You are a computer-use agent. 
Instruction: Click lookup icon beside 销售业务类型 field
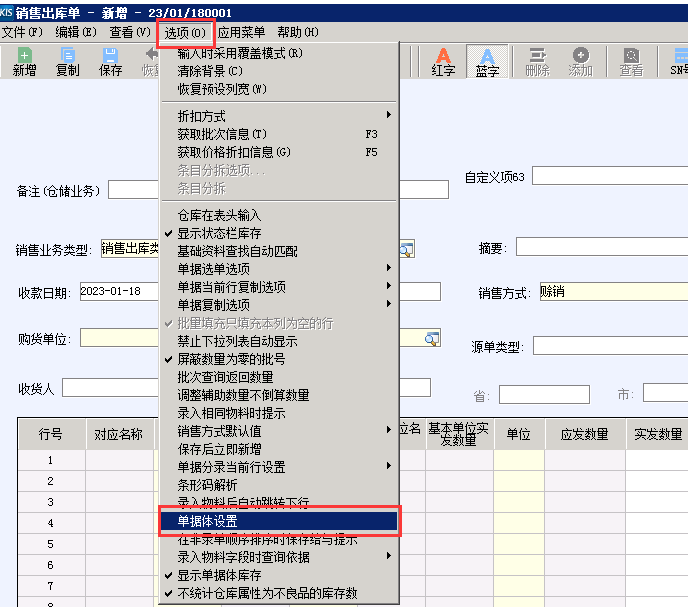click(x=407, y=249)
